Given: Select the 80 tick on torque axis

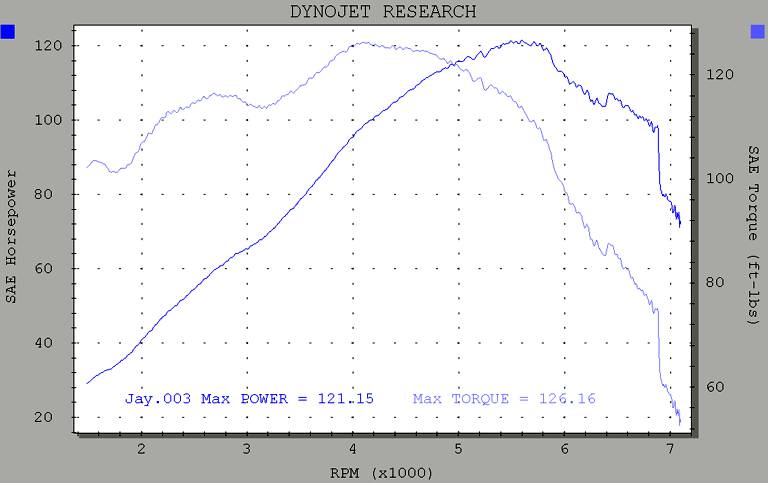Looking at the screenshot, I should tap(715, 282).
